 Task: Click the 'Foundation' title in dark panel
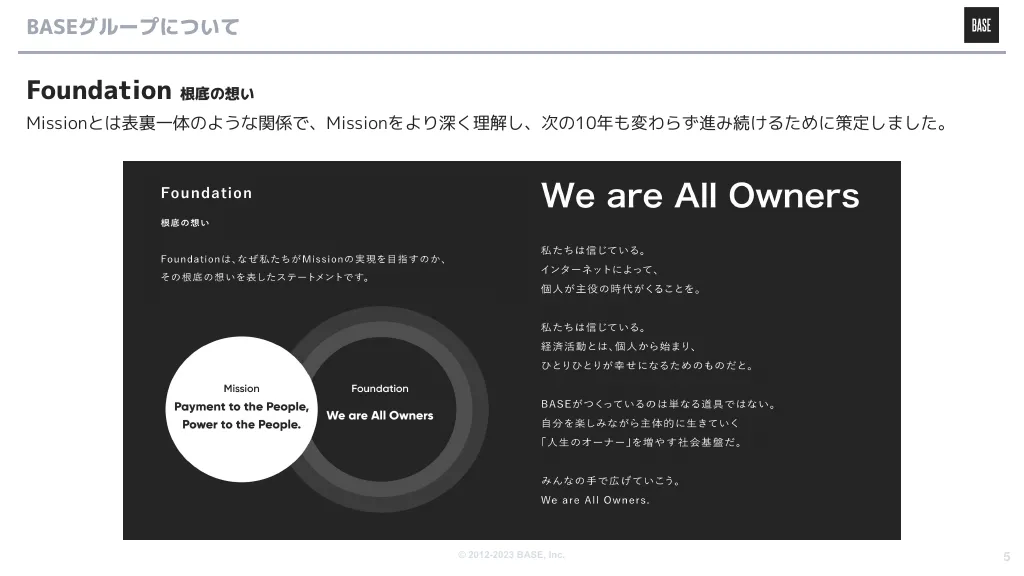tap(206, 193)
